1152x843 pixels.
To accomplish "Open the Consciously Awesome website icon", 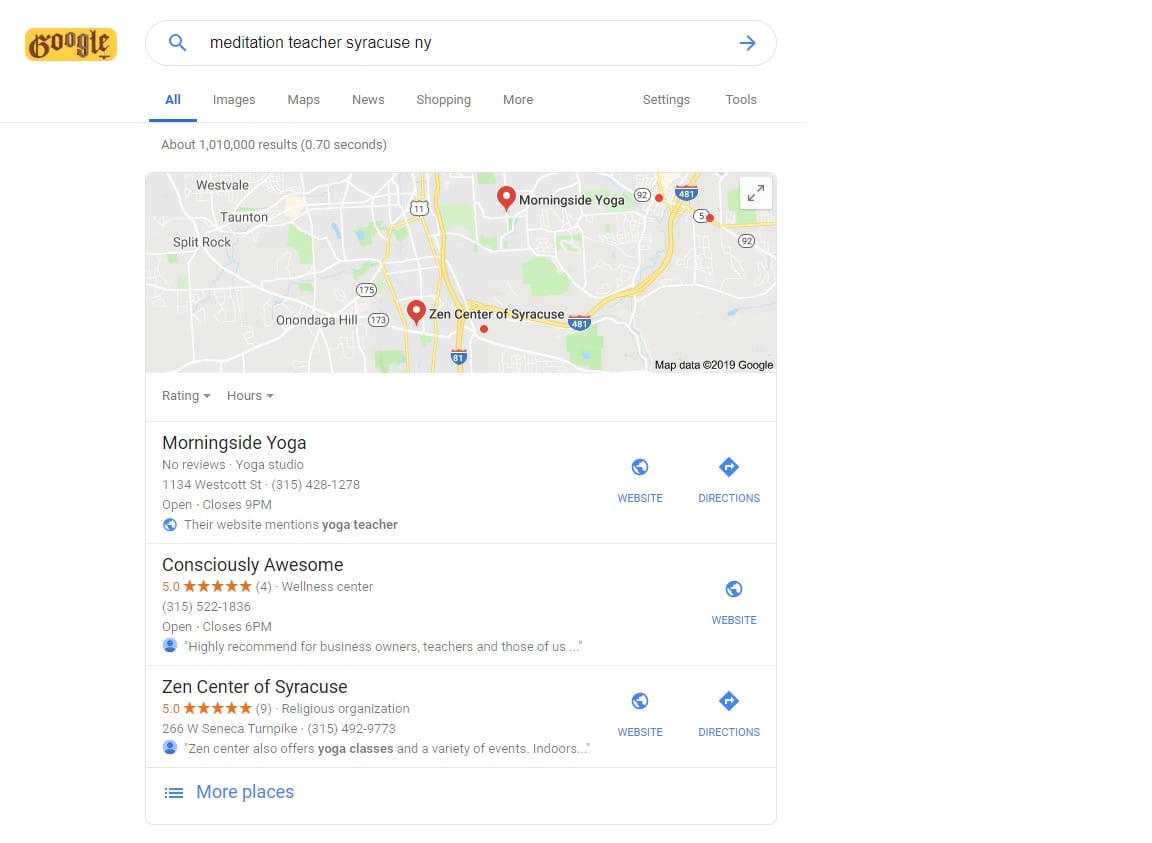I will tap(734, 589).
